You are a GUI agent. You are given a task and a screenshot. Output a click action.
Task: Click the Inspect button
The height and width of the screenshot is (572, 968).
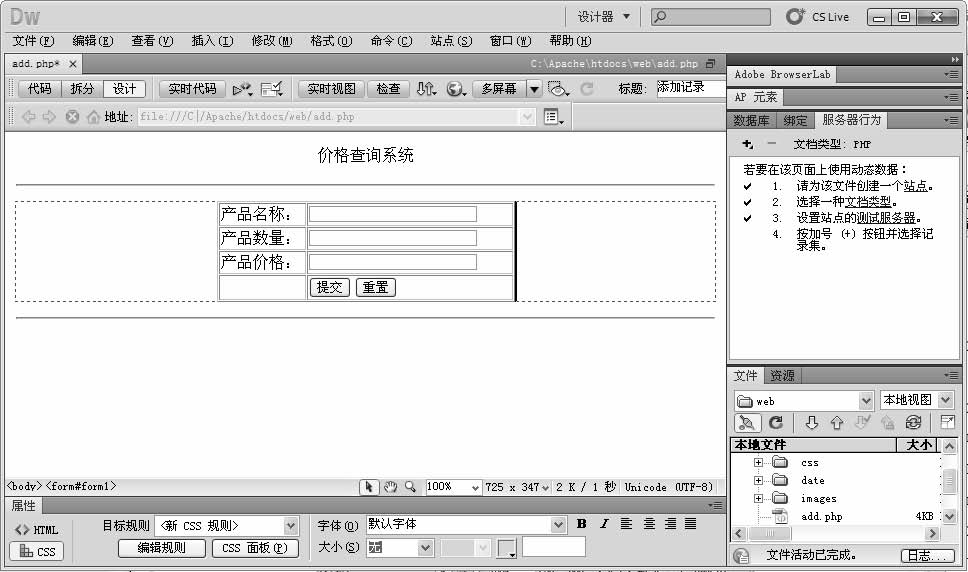(x=388, y=89)
